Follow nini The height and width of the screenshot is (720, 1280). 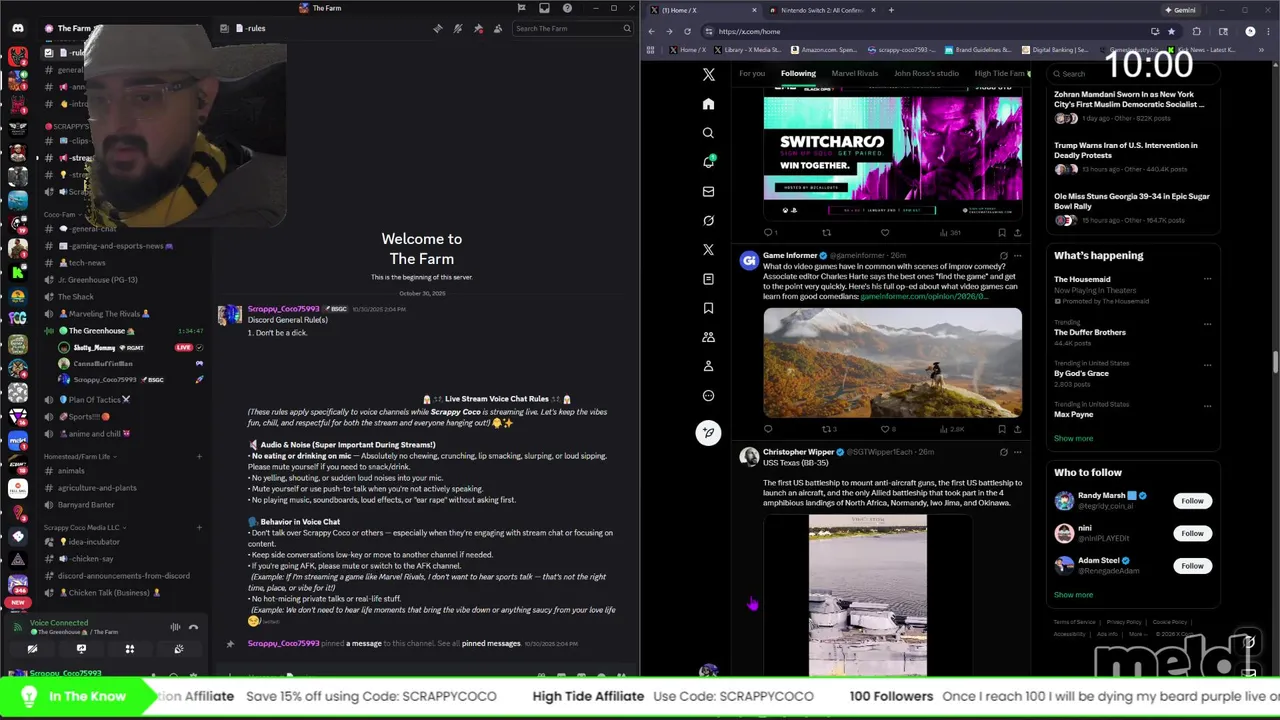point(1192,533)
